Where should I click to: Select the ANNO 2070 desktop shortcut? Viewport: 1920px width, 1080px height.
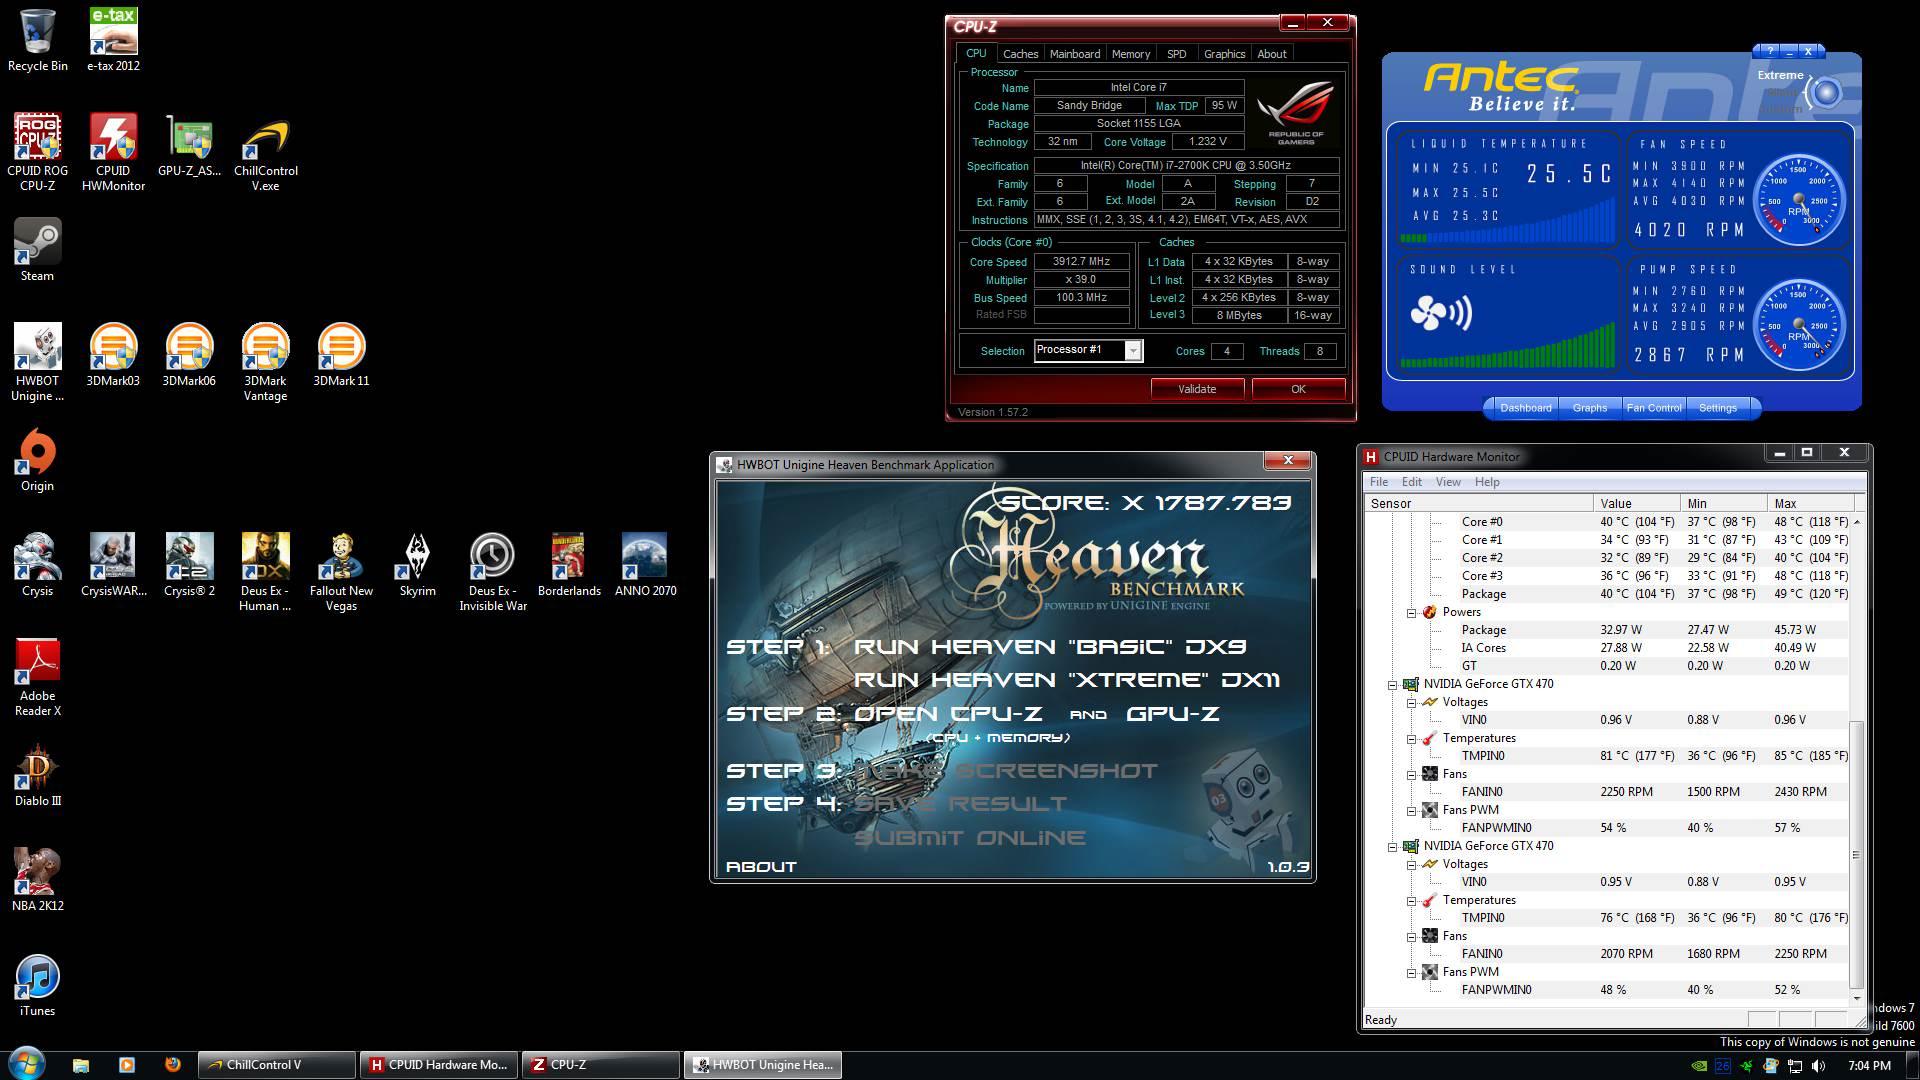[645, 565]
